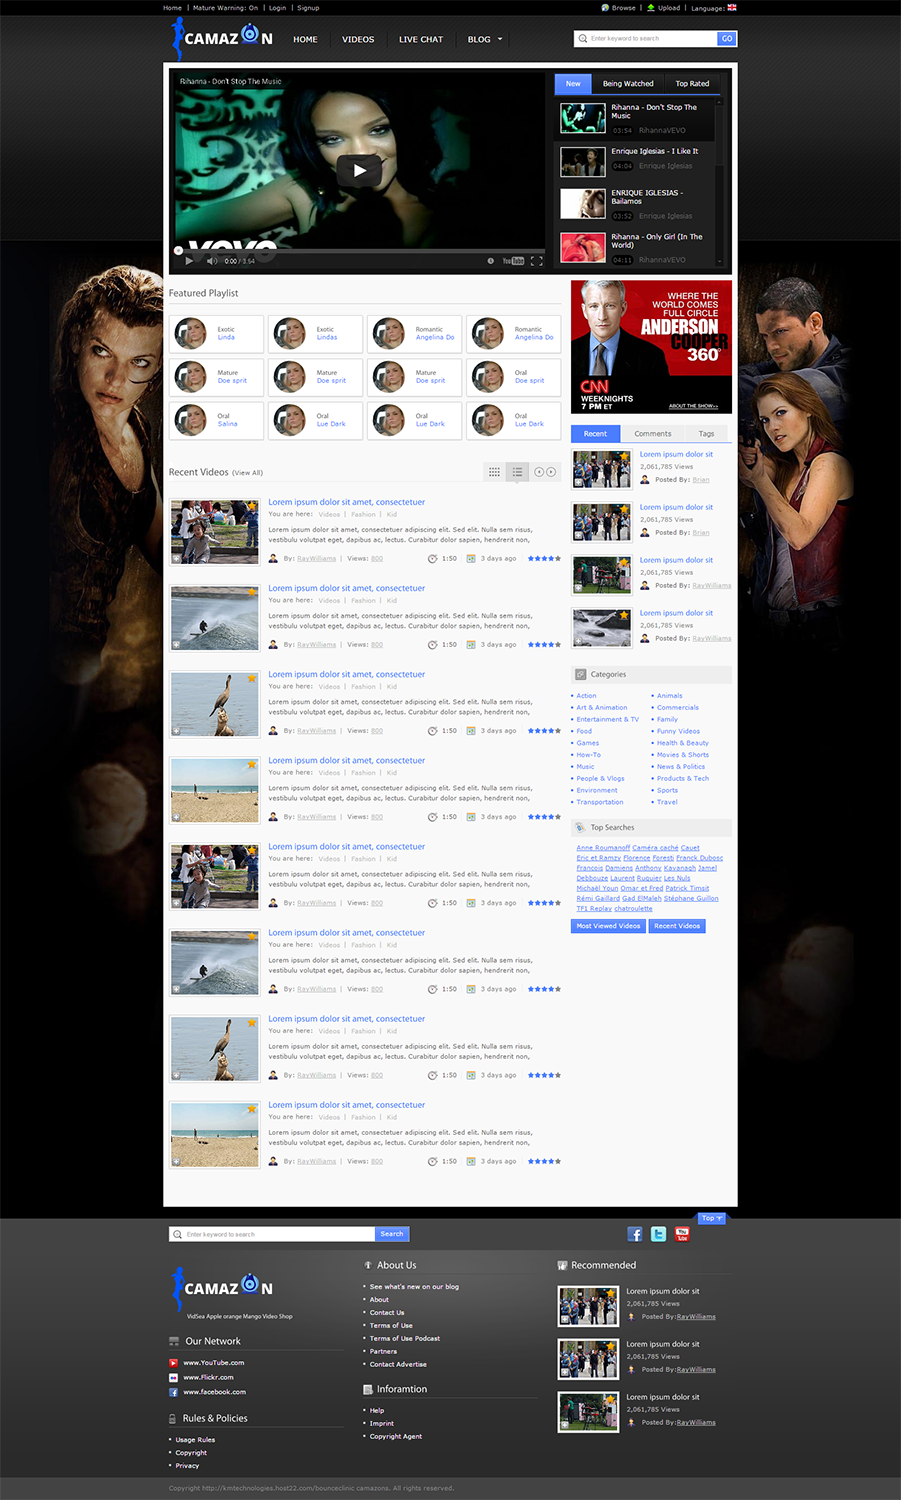Click the Imprint link under Inforamtion
This screenshot has width=901, height=1500.
382,1423
